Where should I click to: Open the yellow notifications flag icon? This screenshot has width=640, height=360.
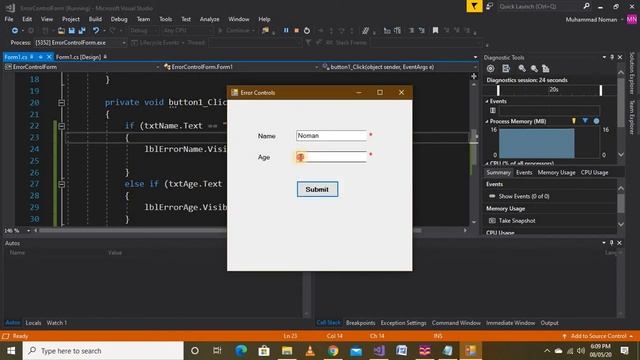click(474, 6)
